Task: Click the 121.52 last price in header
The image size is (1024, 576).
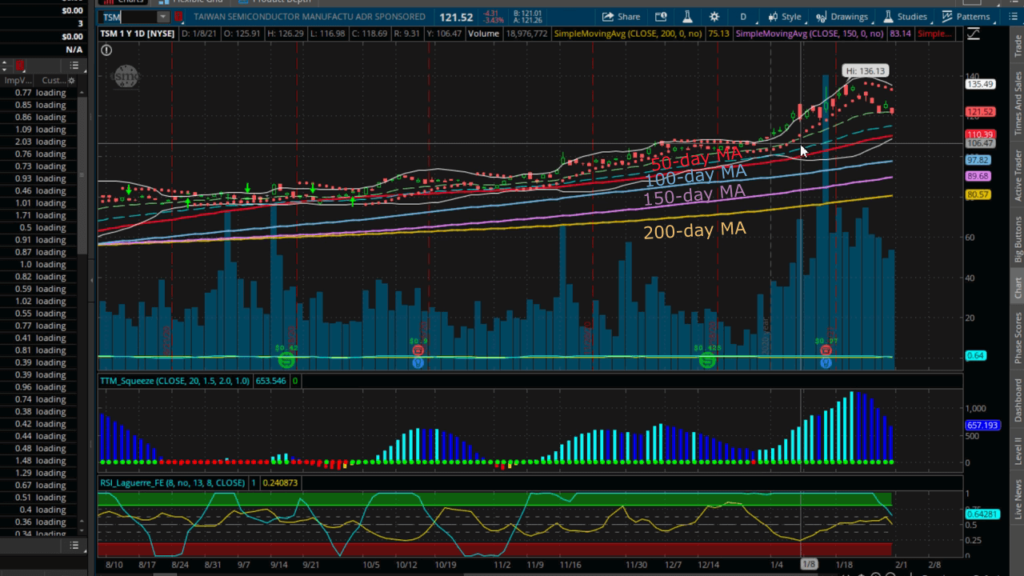Action: click(456, 18)
